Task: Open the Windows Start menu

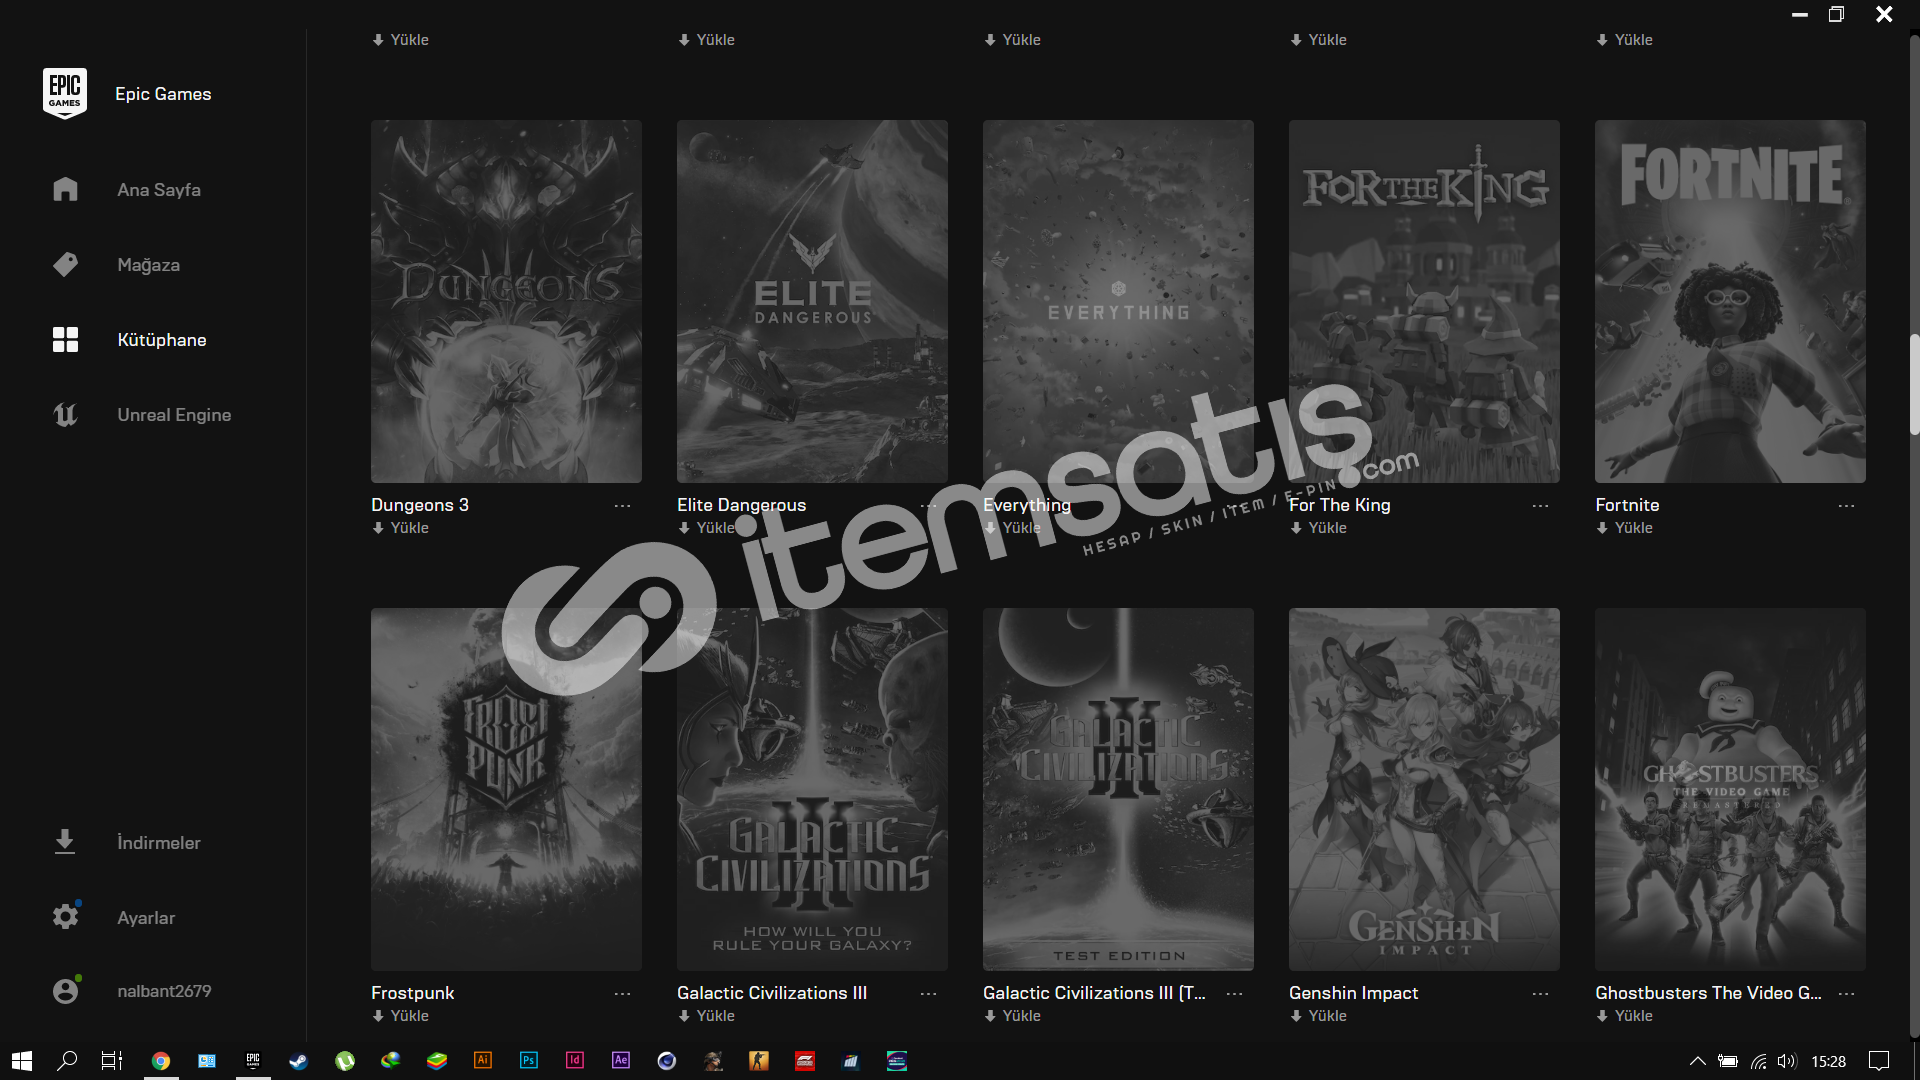Action: coord(22,1061)
